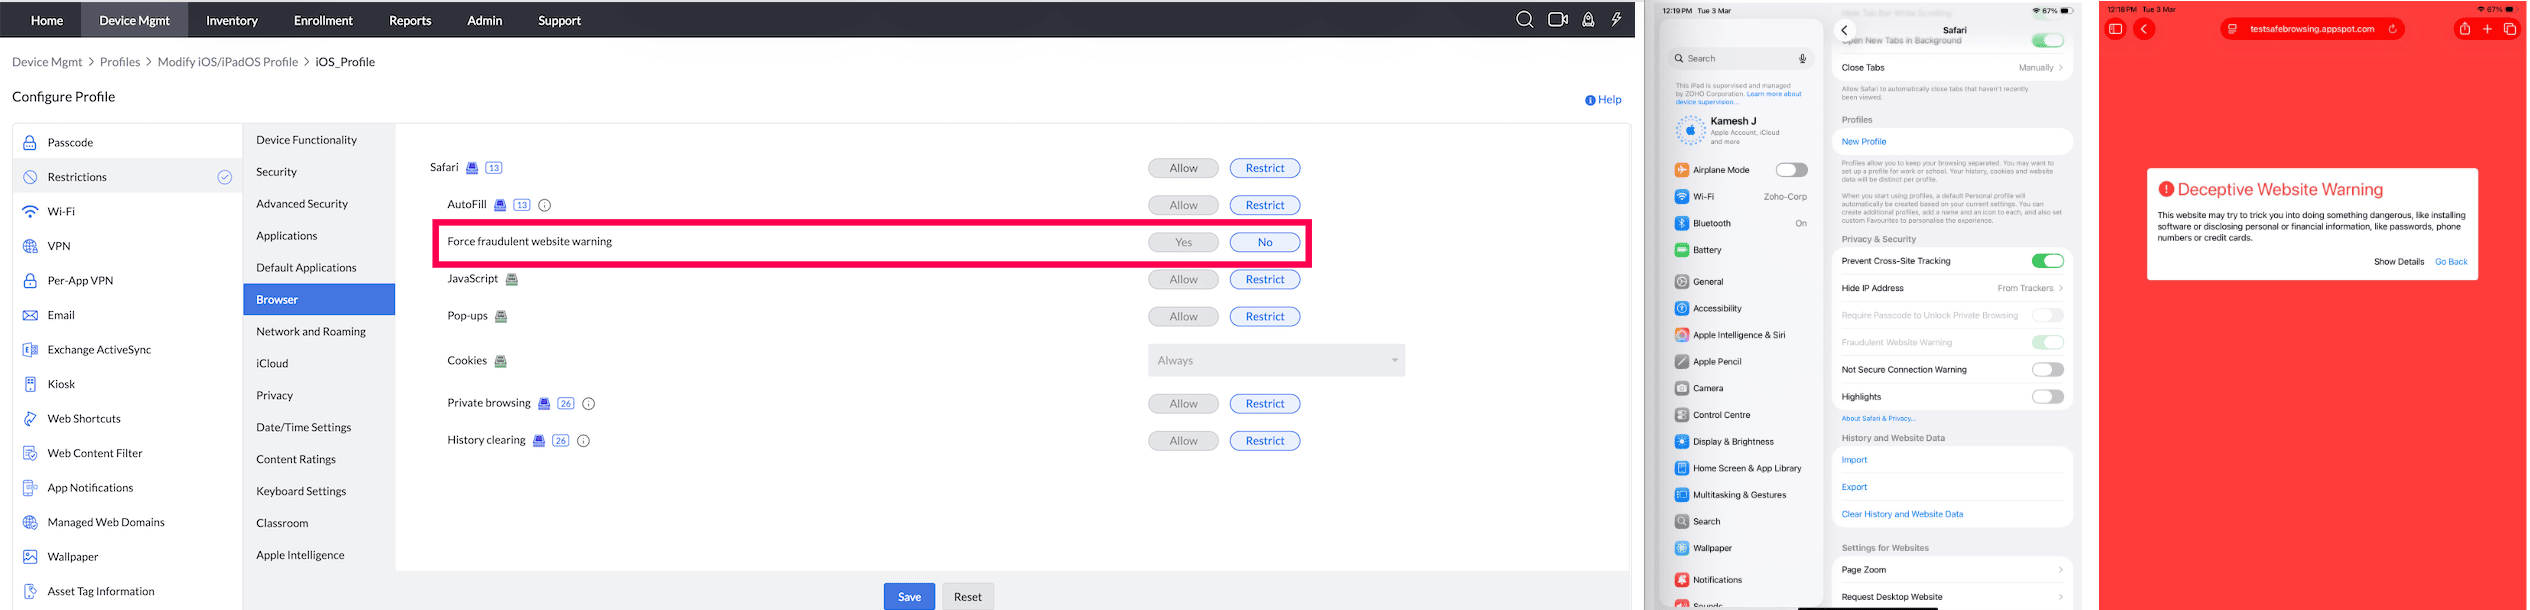Click the supervised icon beside Safari
2530x610 pixels.
(472, 168)
